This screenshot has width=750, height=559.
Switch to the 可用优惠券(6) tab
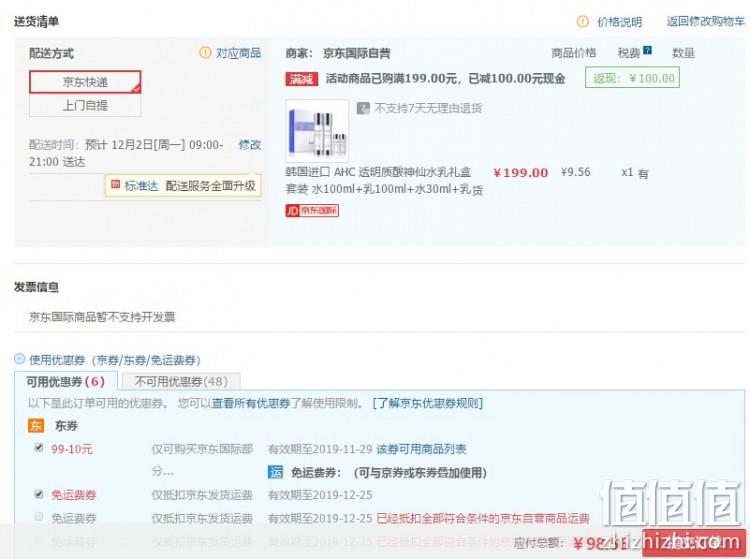coord(66,381)
